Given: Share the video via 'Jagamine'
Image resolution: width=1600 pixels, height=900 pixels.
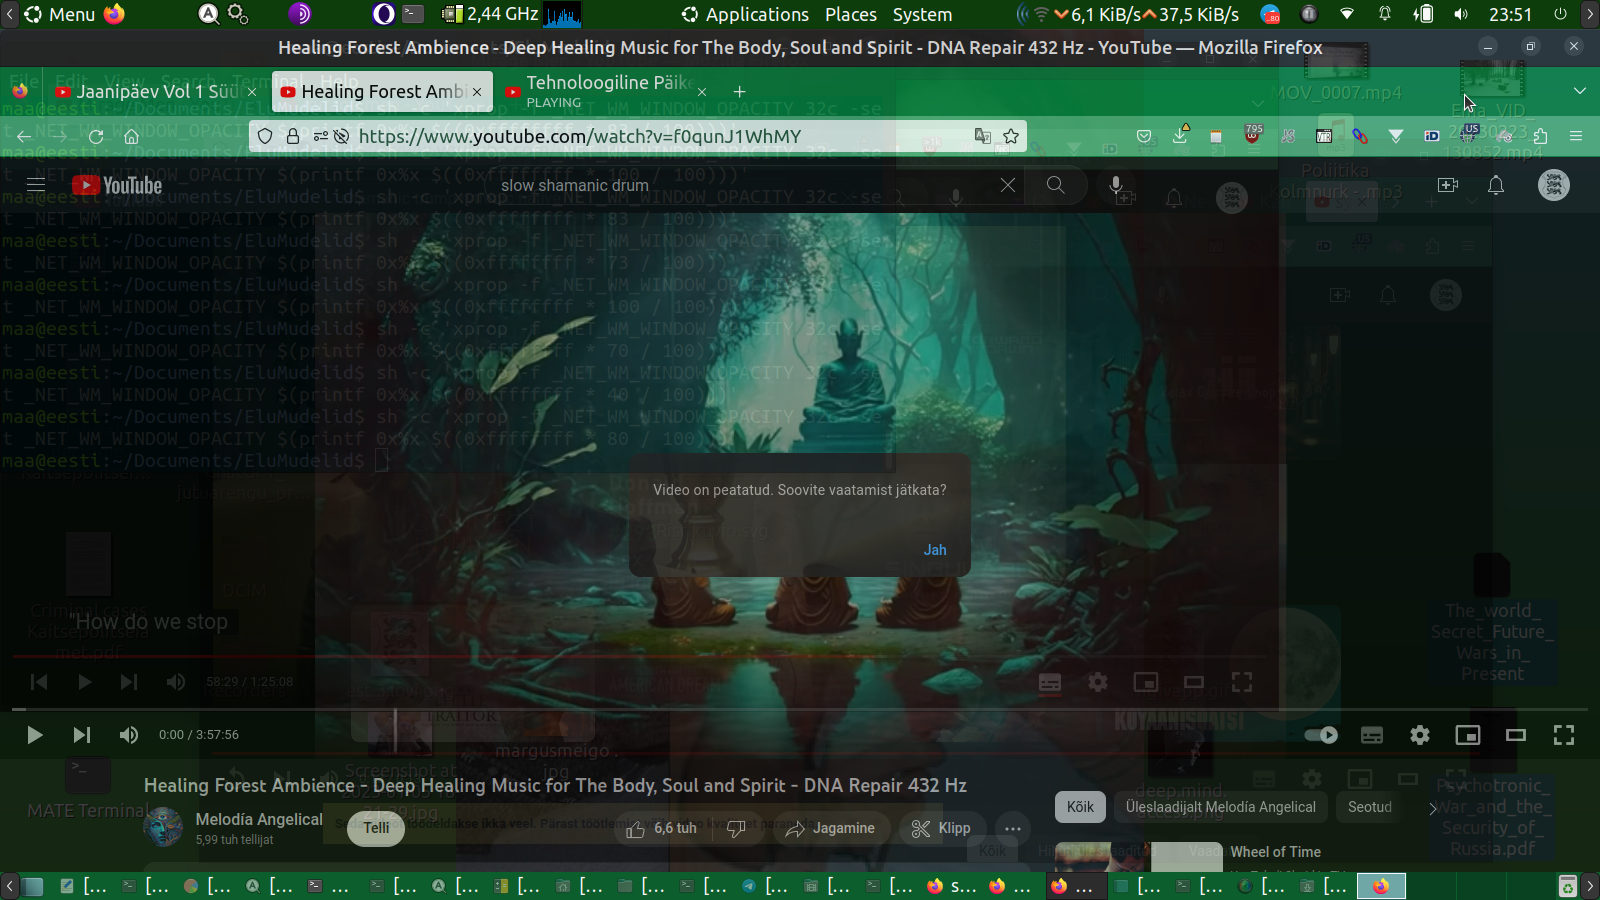Looking at the screenshot, I should 830,828.
